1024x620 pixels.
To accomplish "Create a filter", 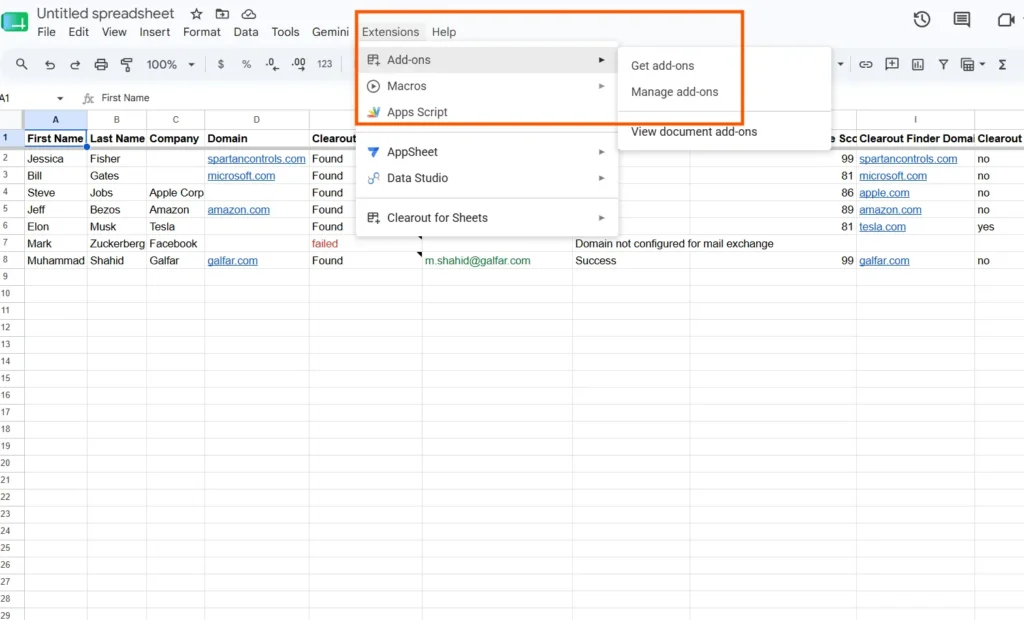I will [x=943, y=64].
